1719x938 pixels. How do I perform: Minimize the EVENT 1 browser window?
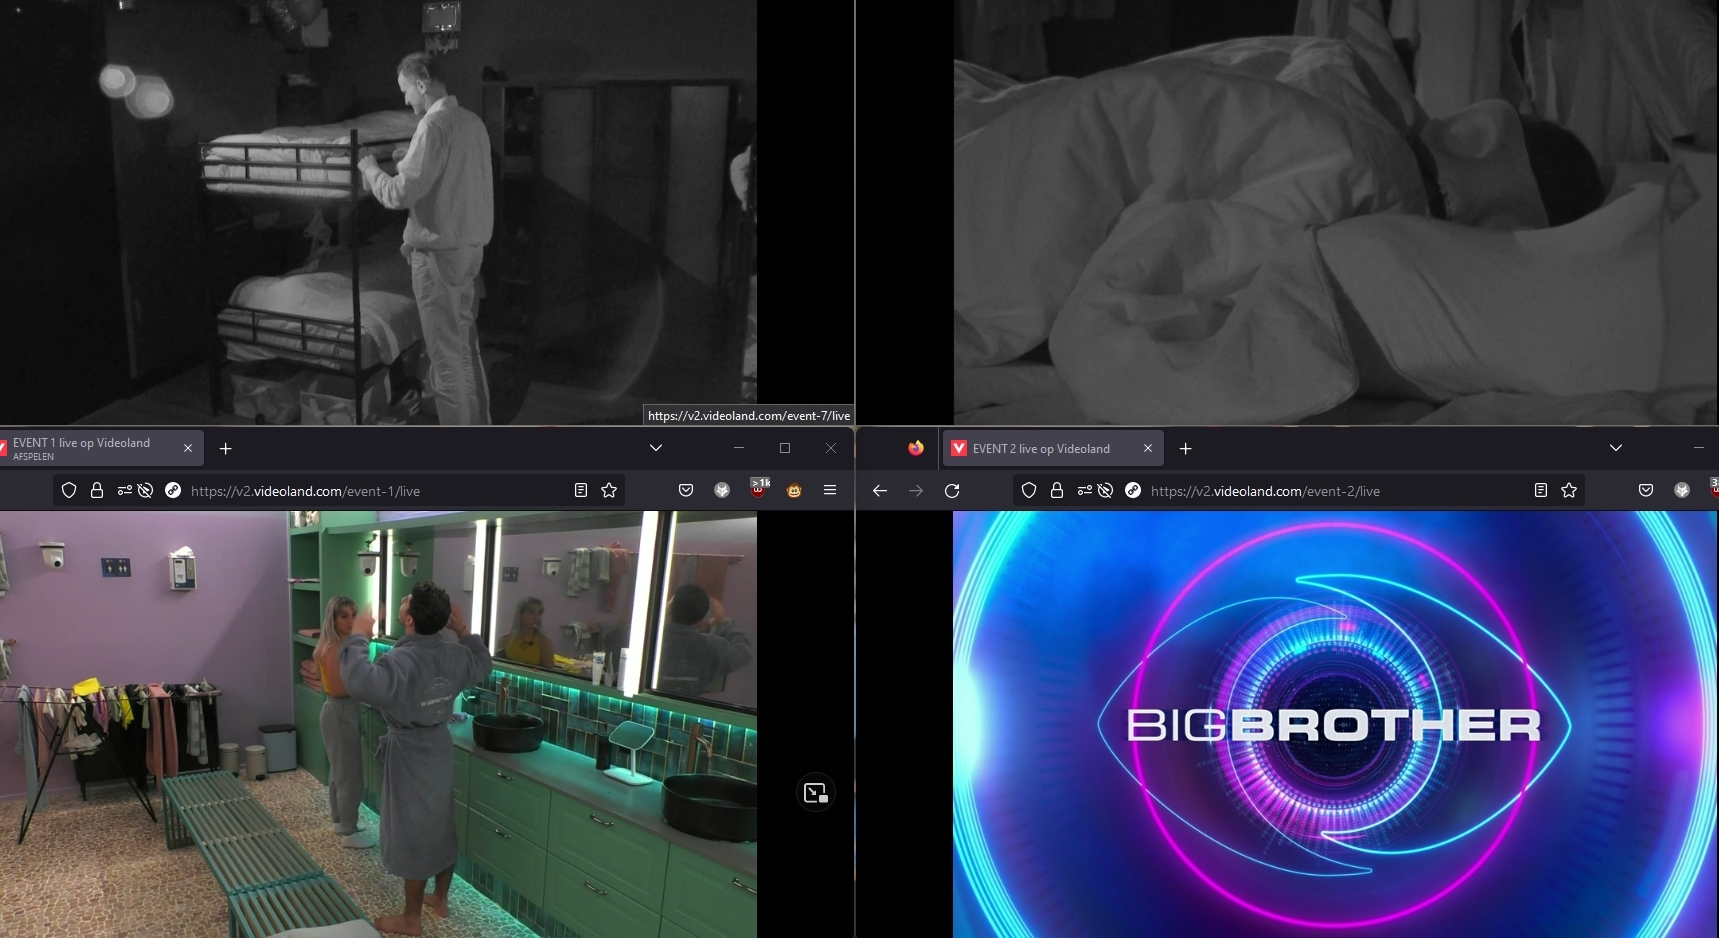pyautogui.click(x=739, y=448)
